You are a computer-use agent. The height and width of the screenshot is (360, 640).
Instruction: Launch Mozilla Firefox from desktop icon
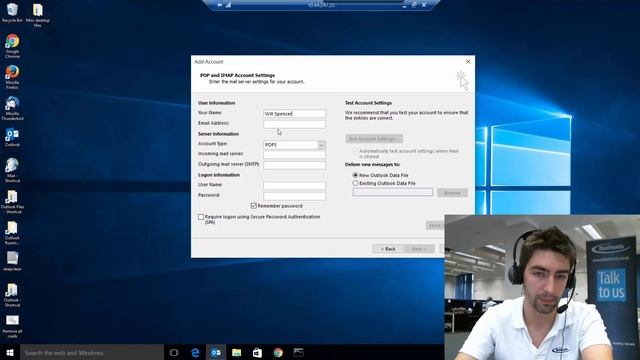pos(12,77)
